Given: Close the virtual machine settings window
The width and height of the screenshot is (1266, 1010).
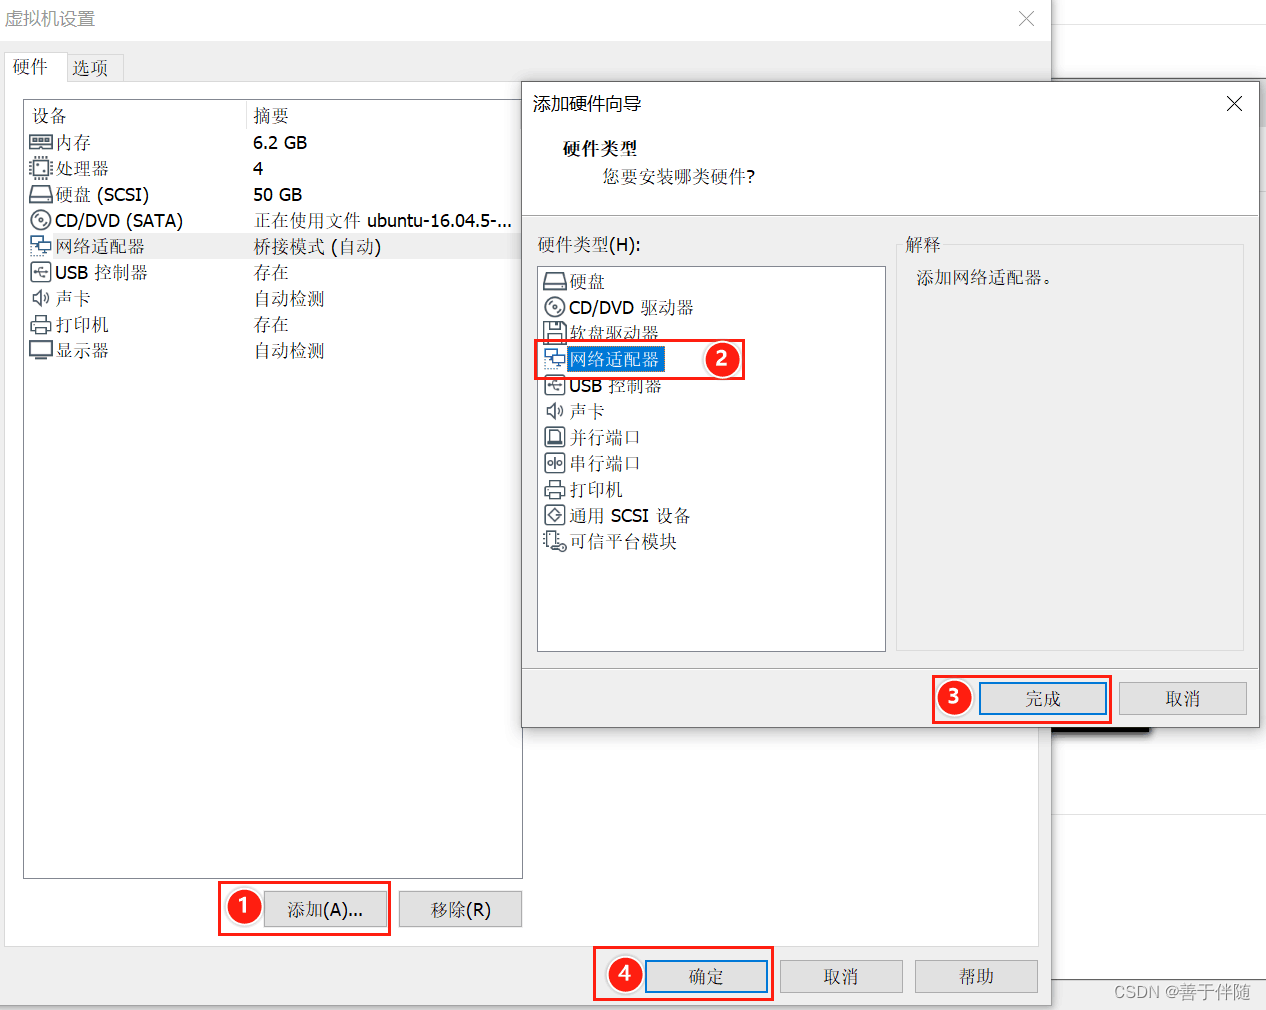Looking at the screenshot, I should [1026, 19].
